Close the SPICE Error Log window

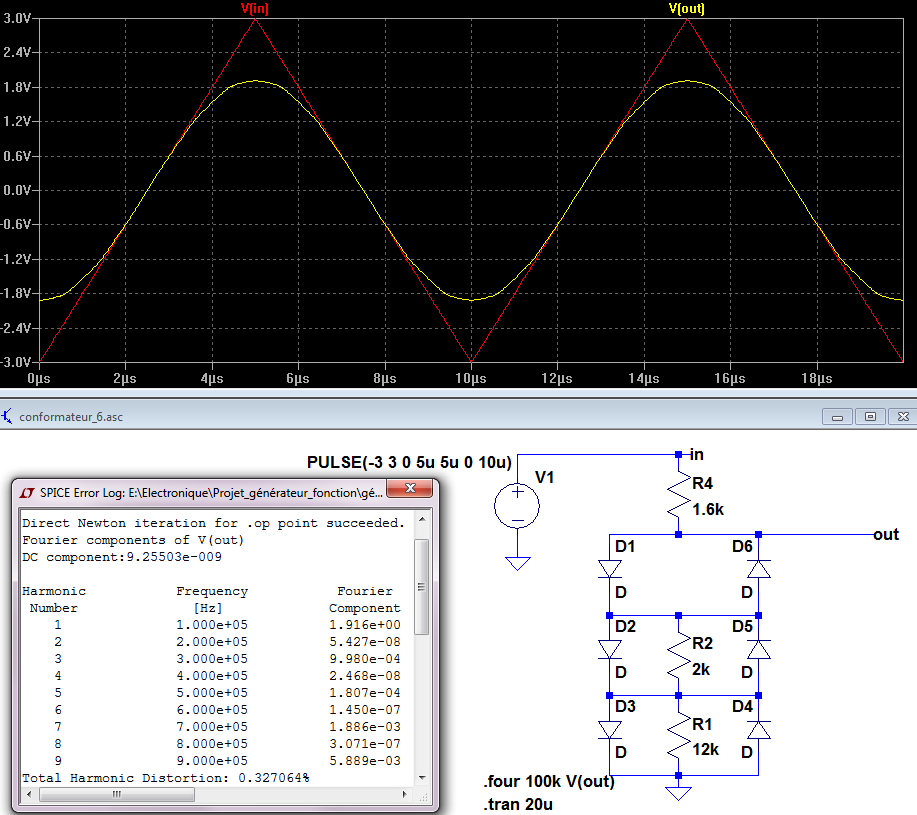410,488
